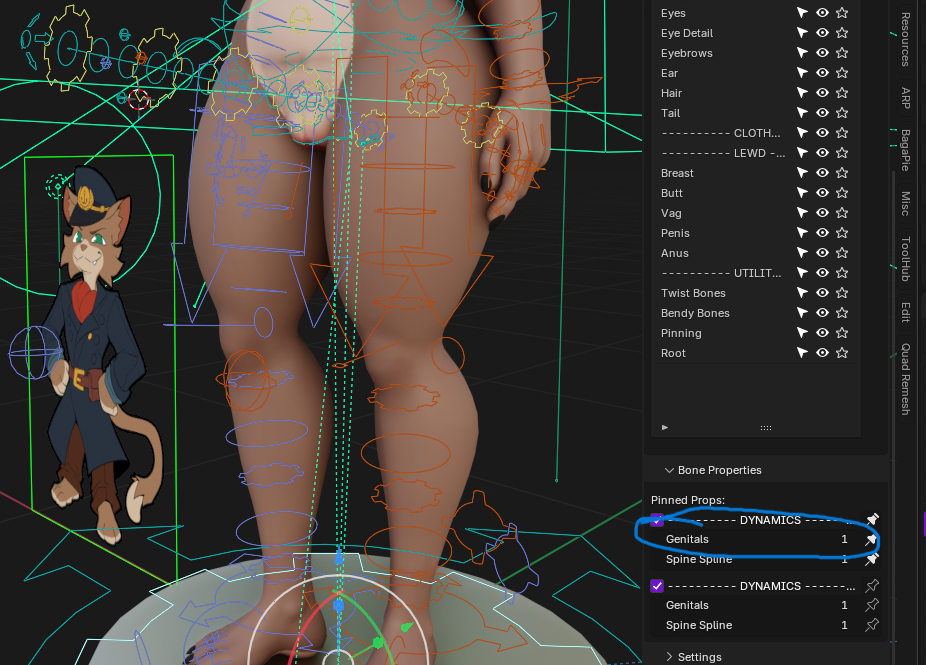Toggle visibility eye for Eyes collection

[822, 12]
